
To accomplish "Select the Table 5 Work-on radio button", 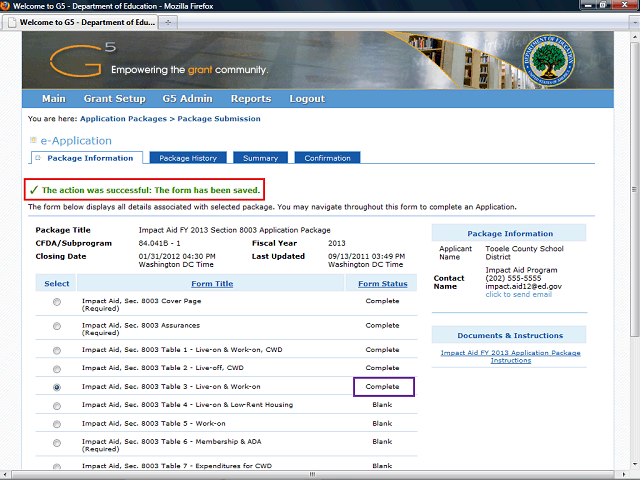I will [x=56, y=424].
